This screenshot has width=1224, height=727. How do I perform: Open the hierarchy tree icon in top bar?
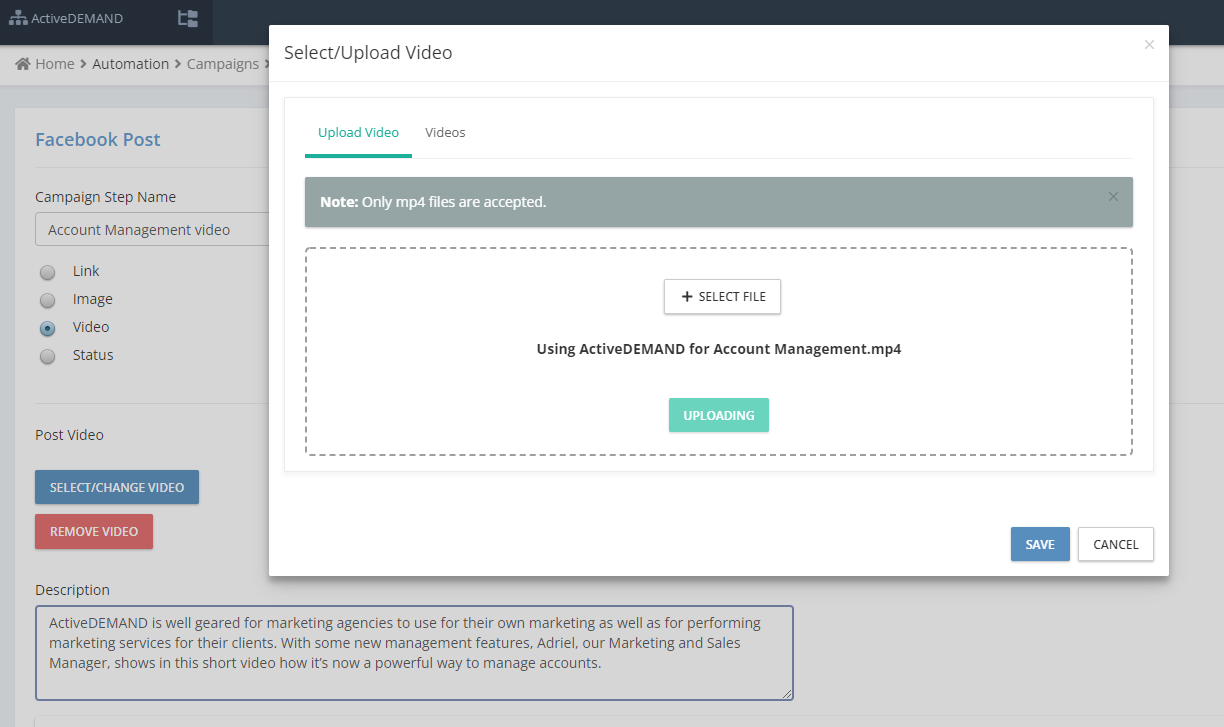(187, 18)
